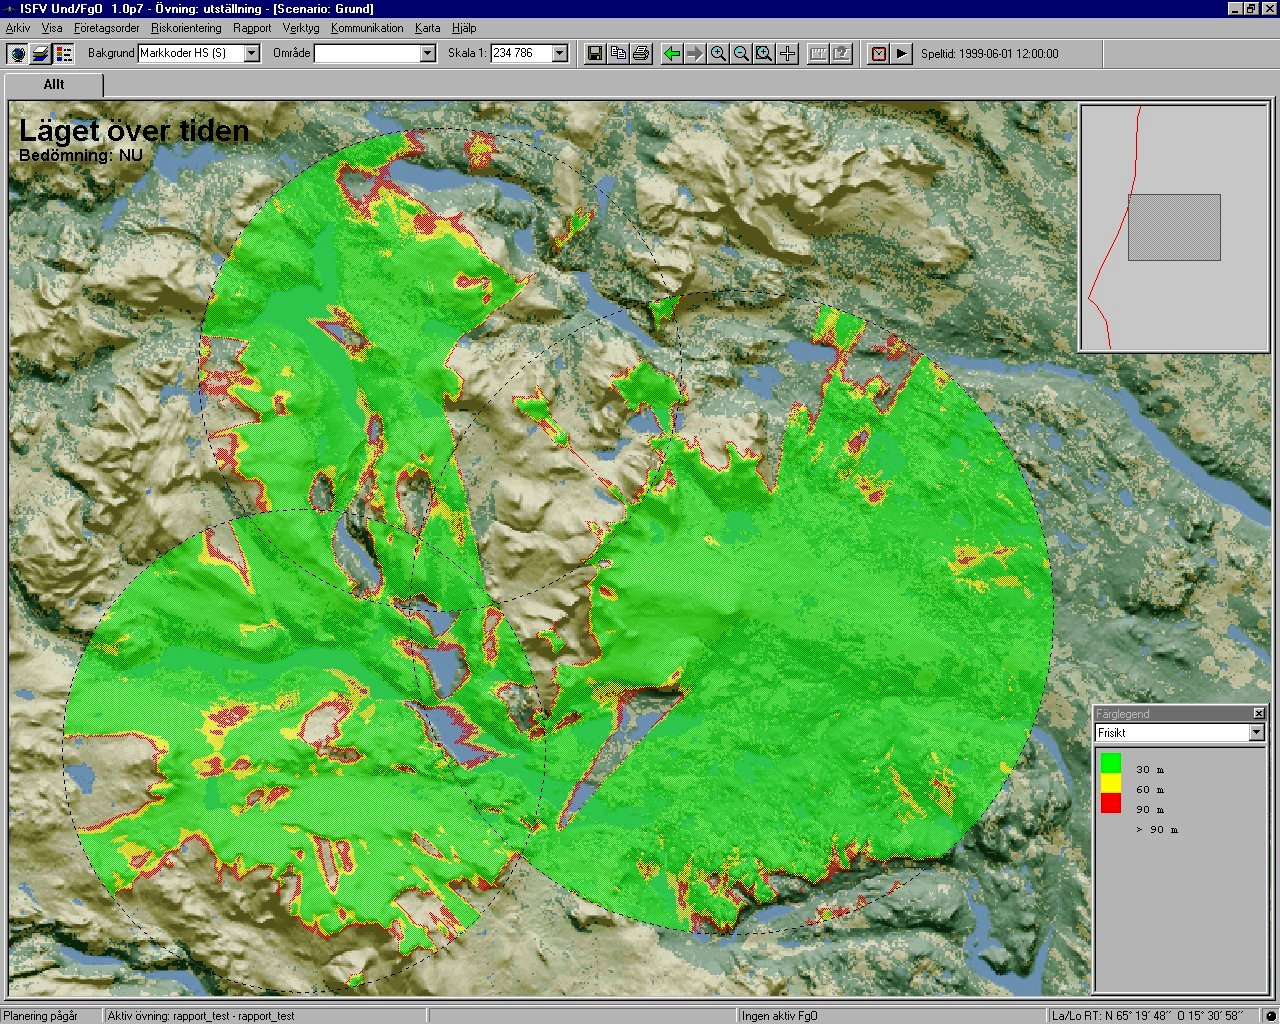Open the Frisikt legend dropdown arrow
The width and height of the screenshot is (1280, 1024).
(x=1257, y=733)
